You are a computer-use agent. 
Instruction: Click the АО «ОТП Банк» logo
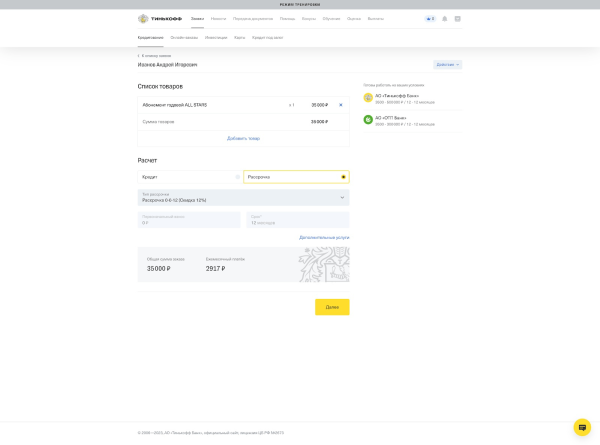[x=368, y=120]
